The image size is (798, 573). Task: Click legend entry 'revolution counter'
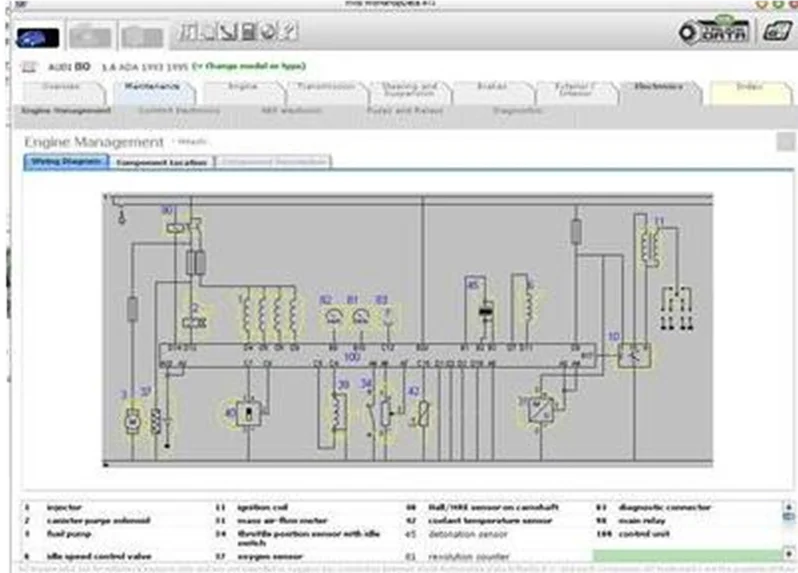pyautogui.click(x=468, y=556)
